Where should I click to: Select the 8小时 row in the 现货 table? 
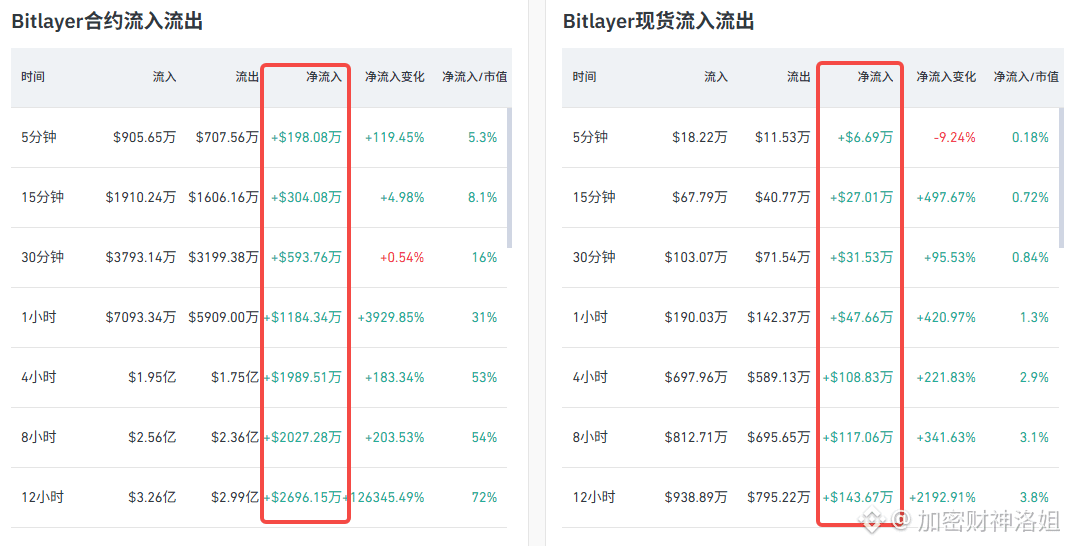click(x=811, y=437)
